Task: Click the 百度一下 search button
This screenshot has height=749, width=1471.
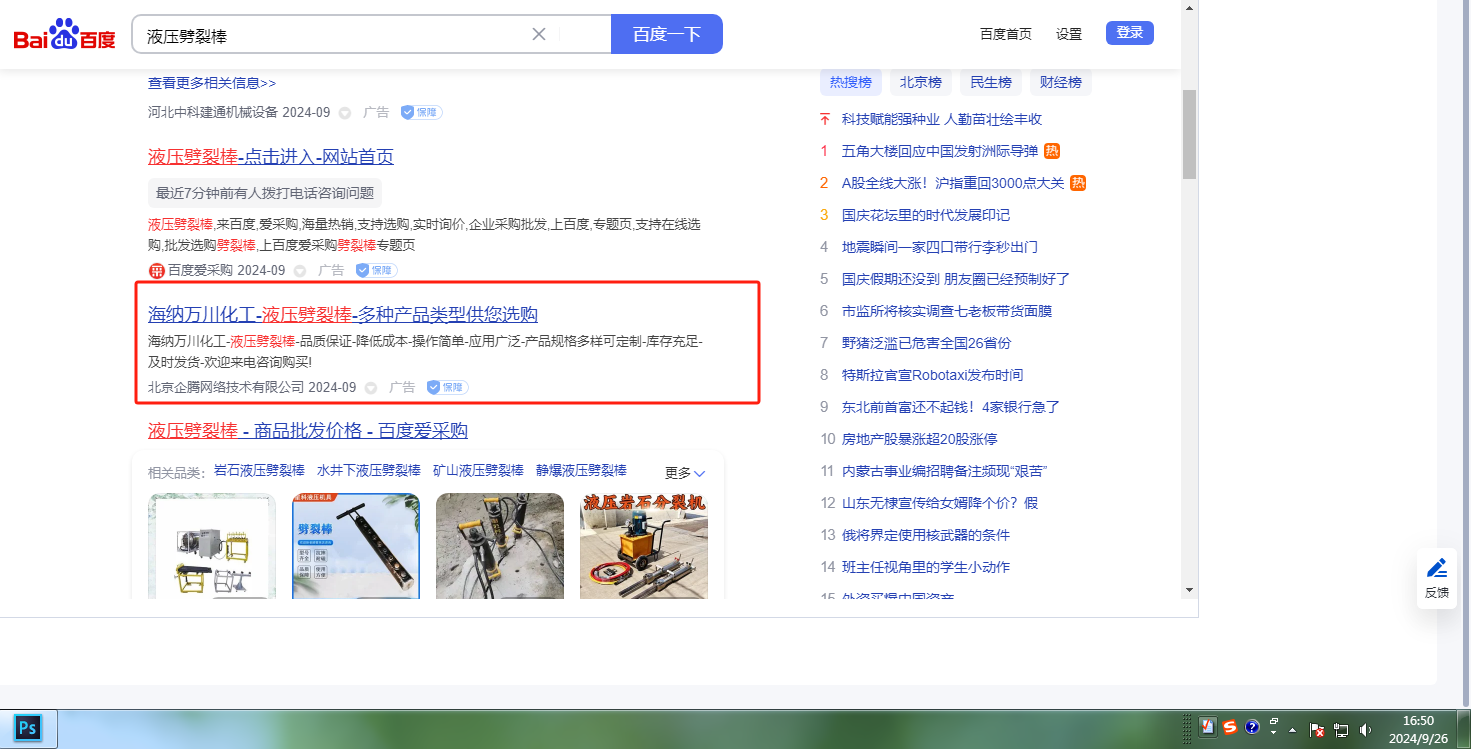Action: click(x=667, y=34)
